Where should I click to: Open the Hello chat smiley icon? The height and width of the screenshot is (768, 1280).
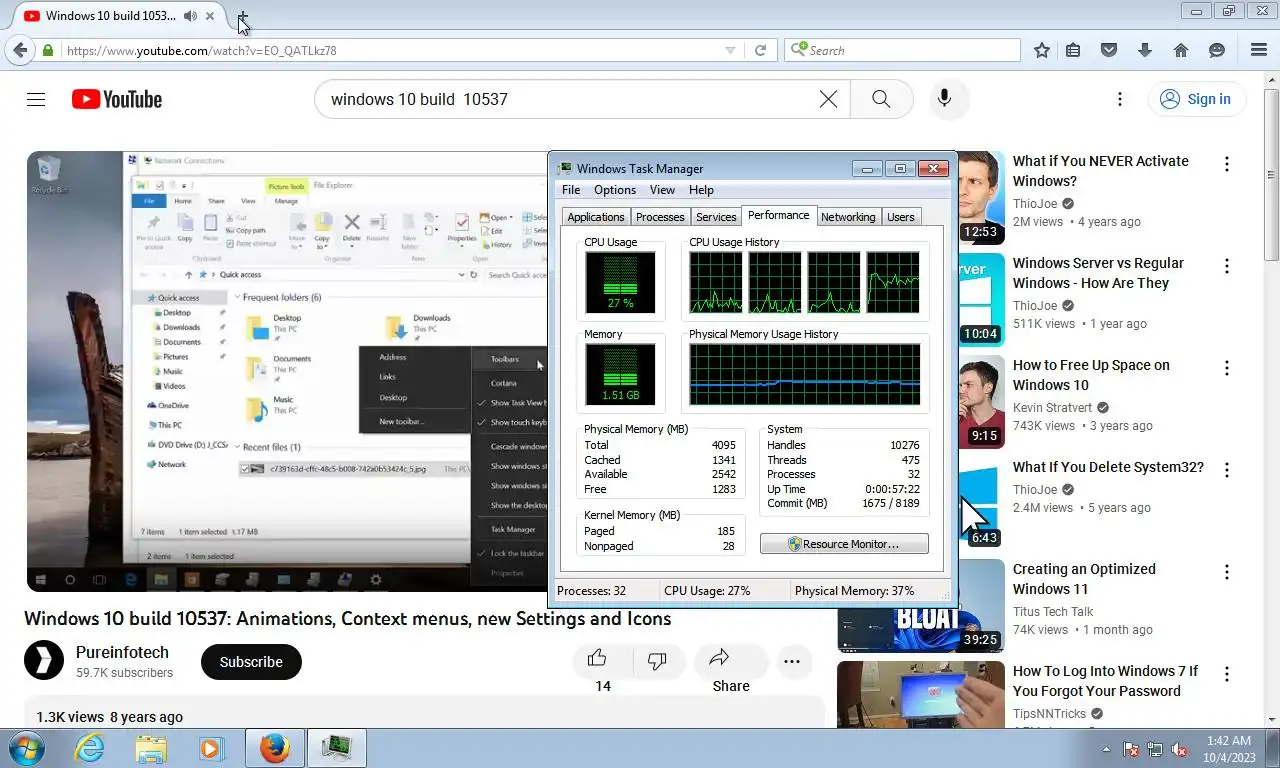pos(1217,50)
